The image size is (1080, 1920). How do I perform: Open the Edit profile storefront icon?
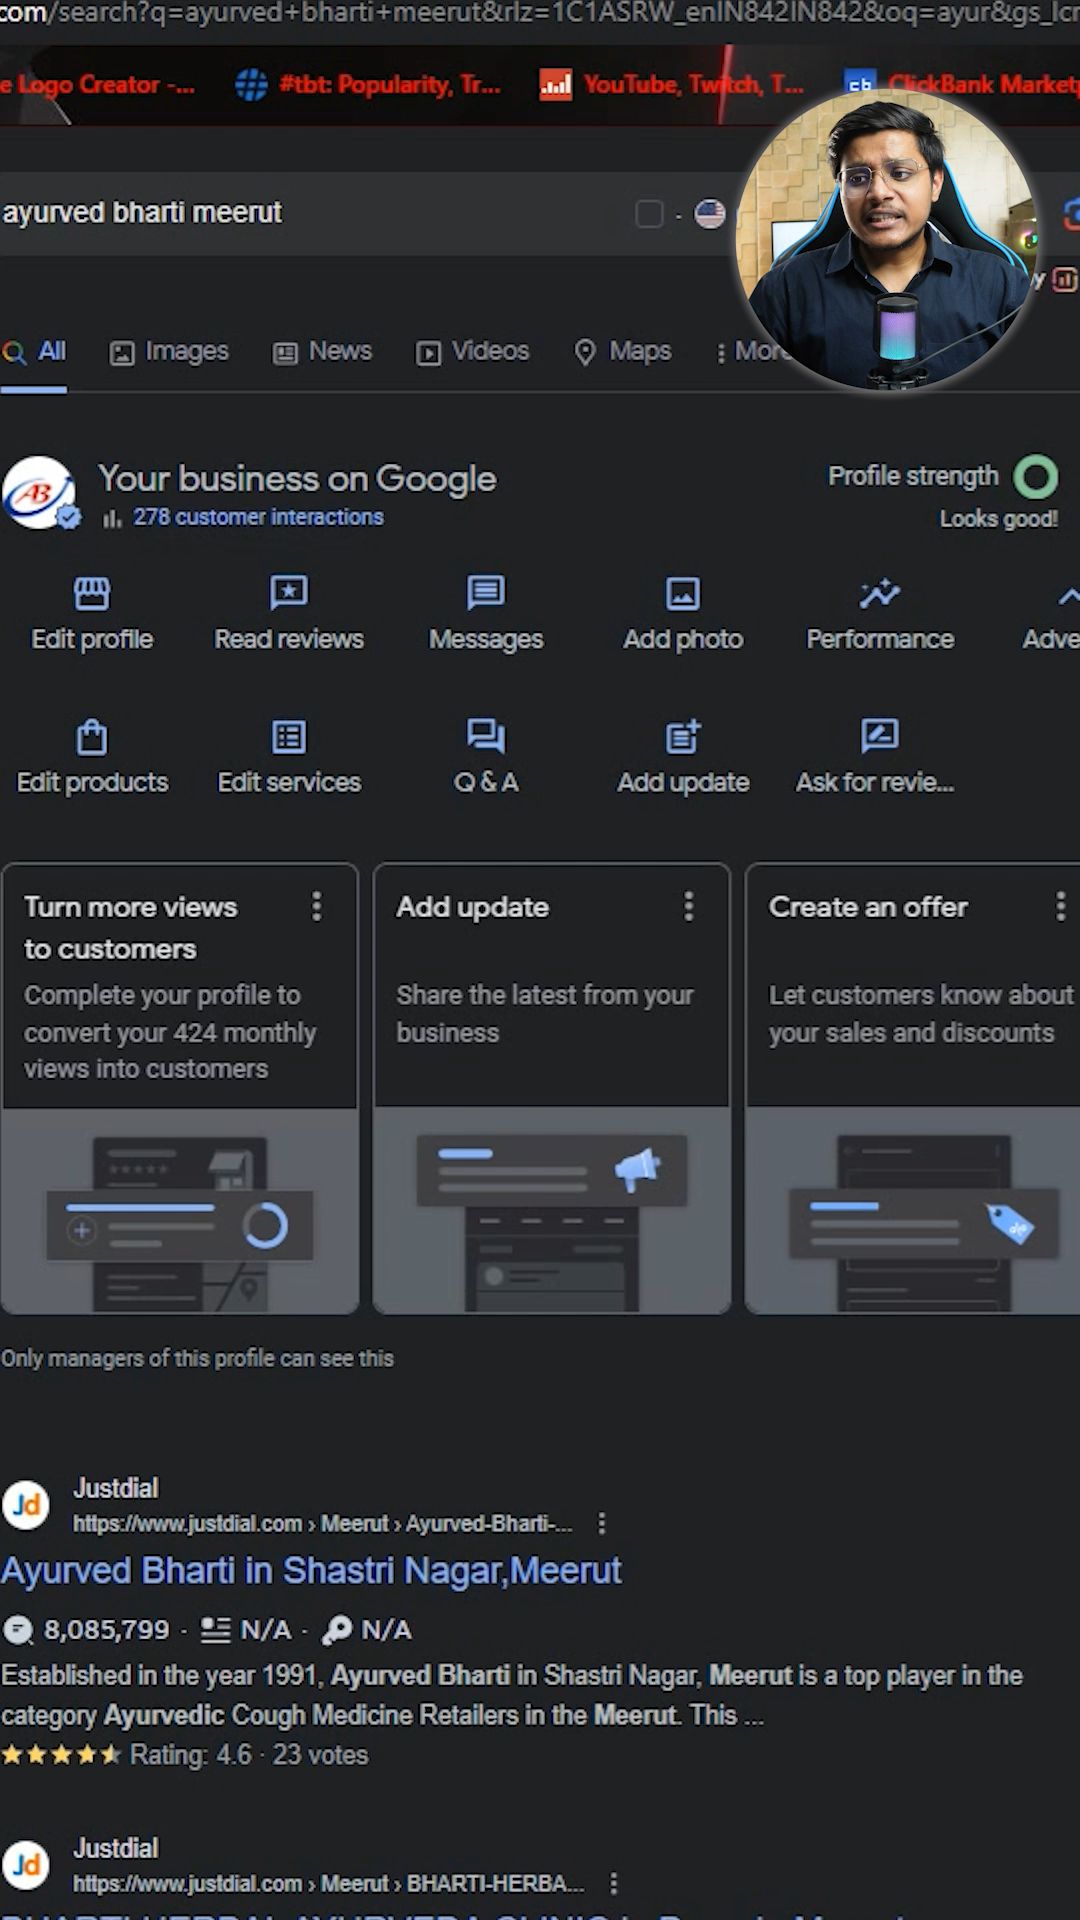92,594
